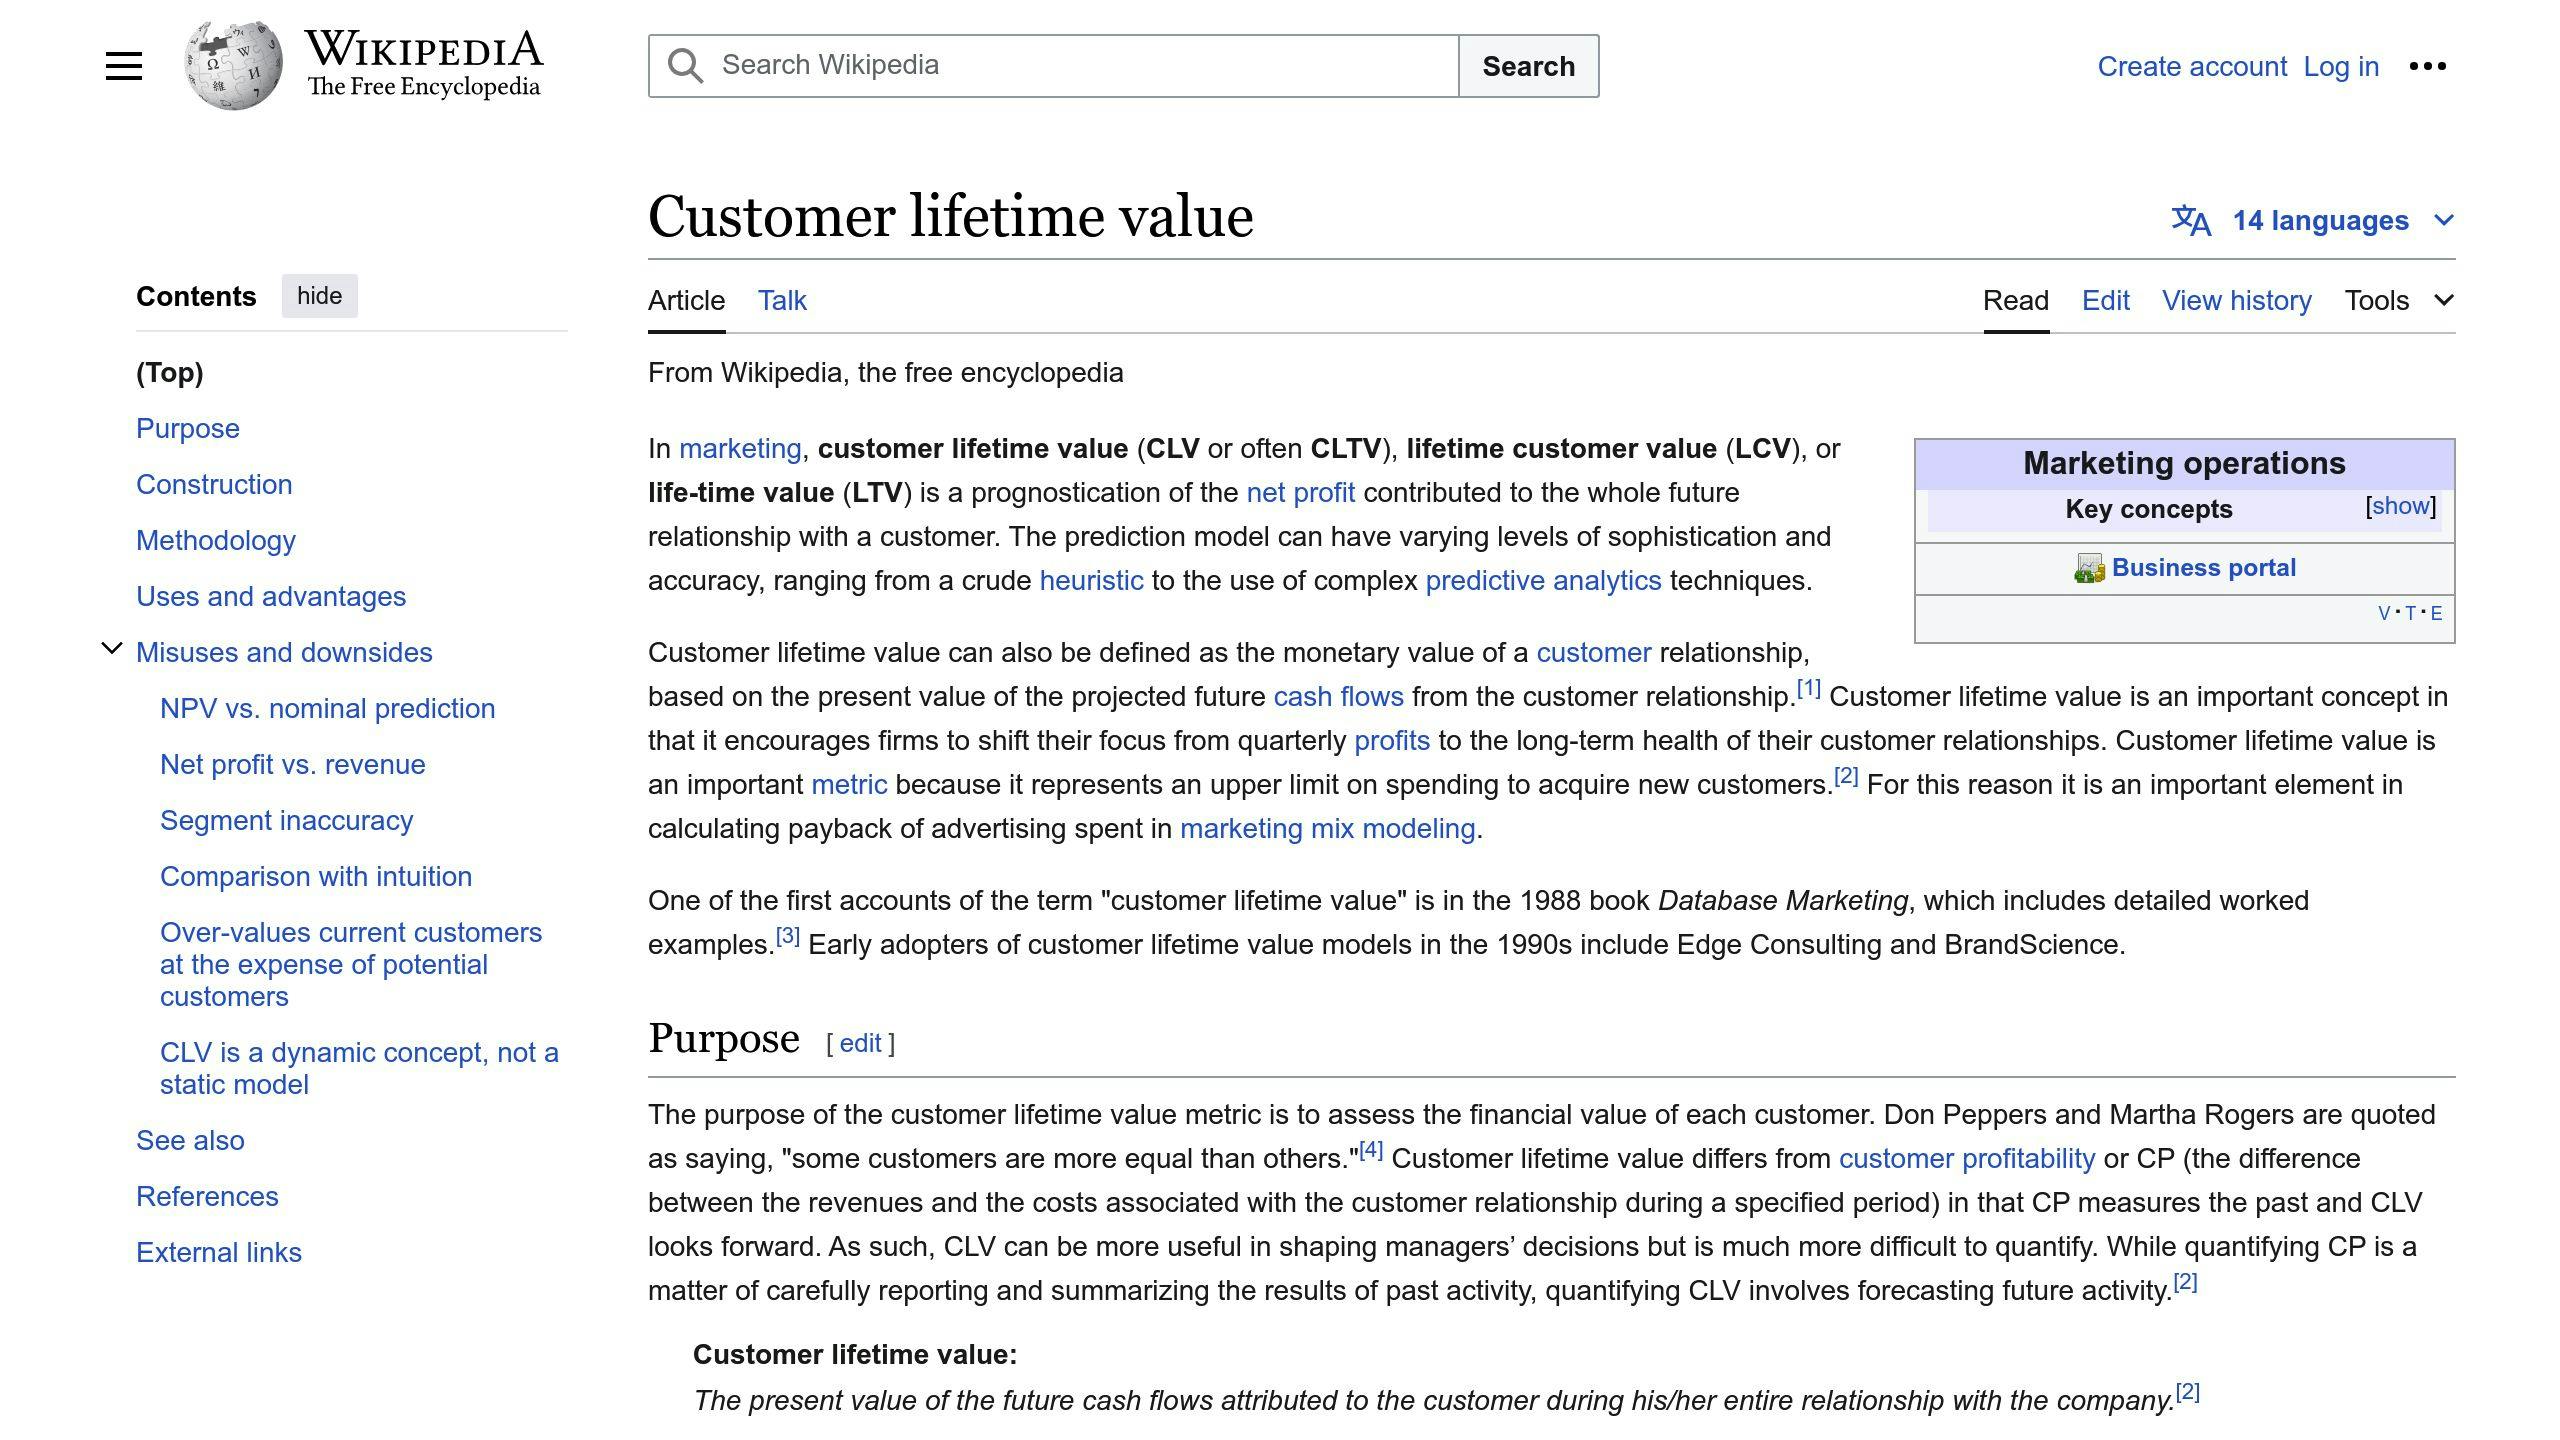Open the three-dots personal tools menu
2560x1440 pixels.
[2427, 66]
